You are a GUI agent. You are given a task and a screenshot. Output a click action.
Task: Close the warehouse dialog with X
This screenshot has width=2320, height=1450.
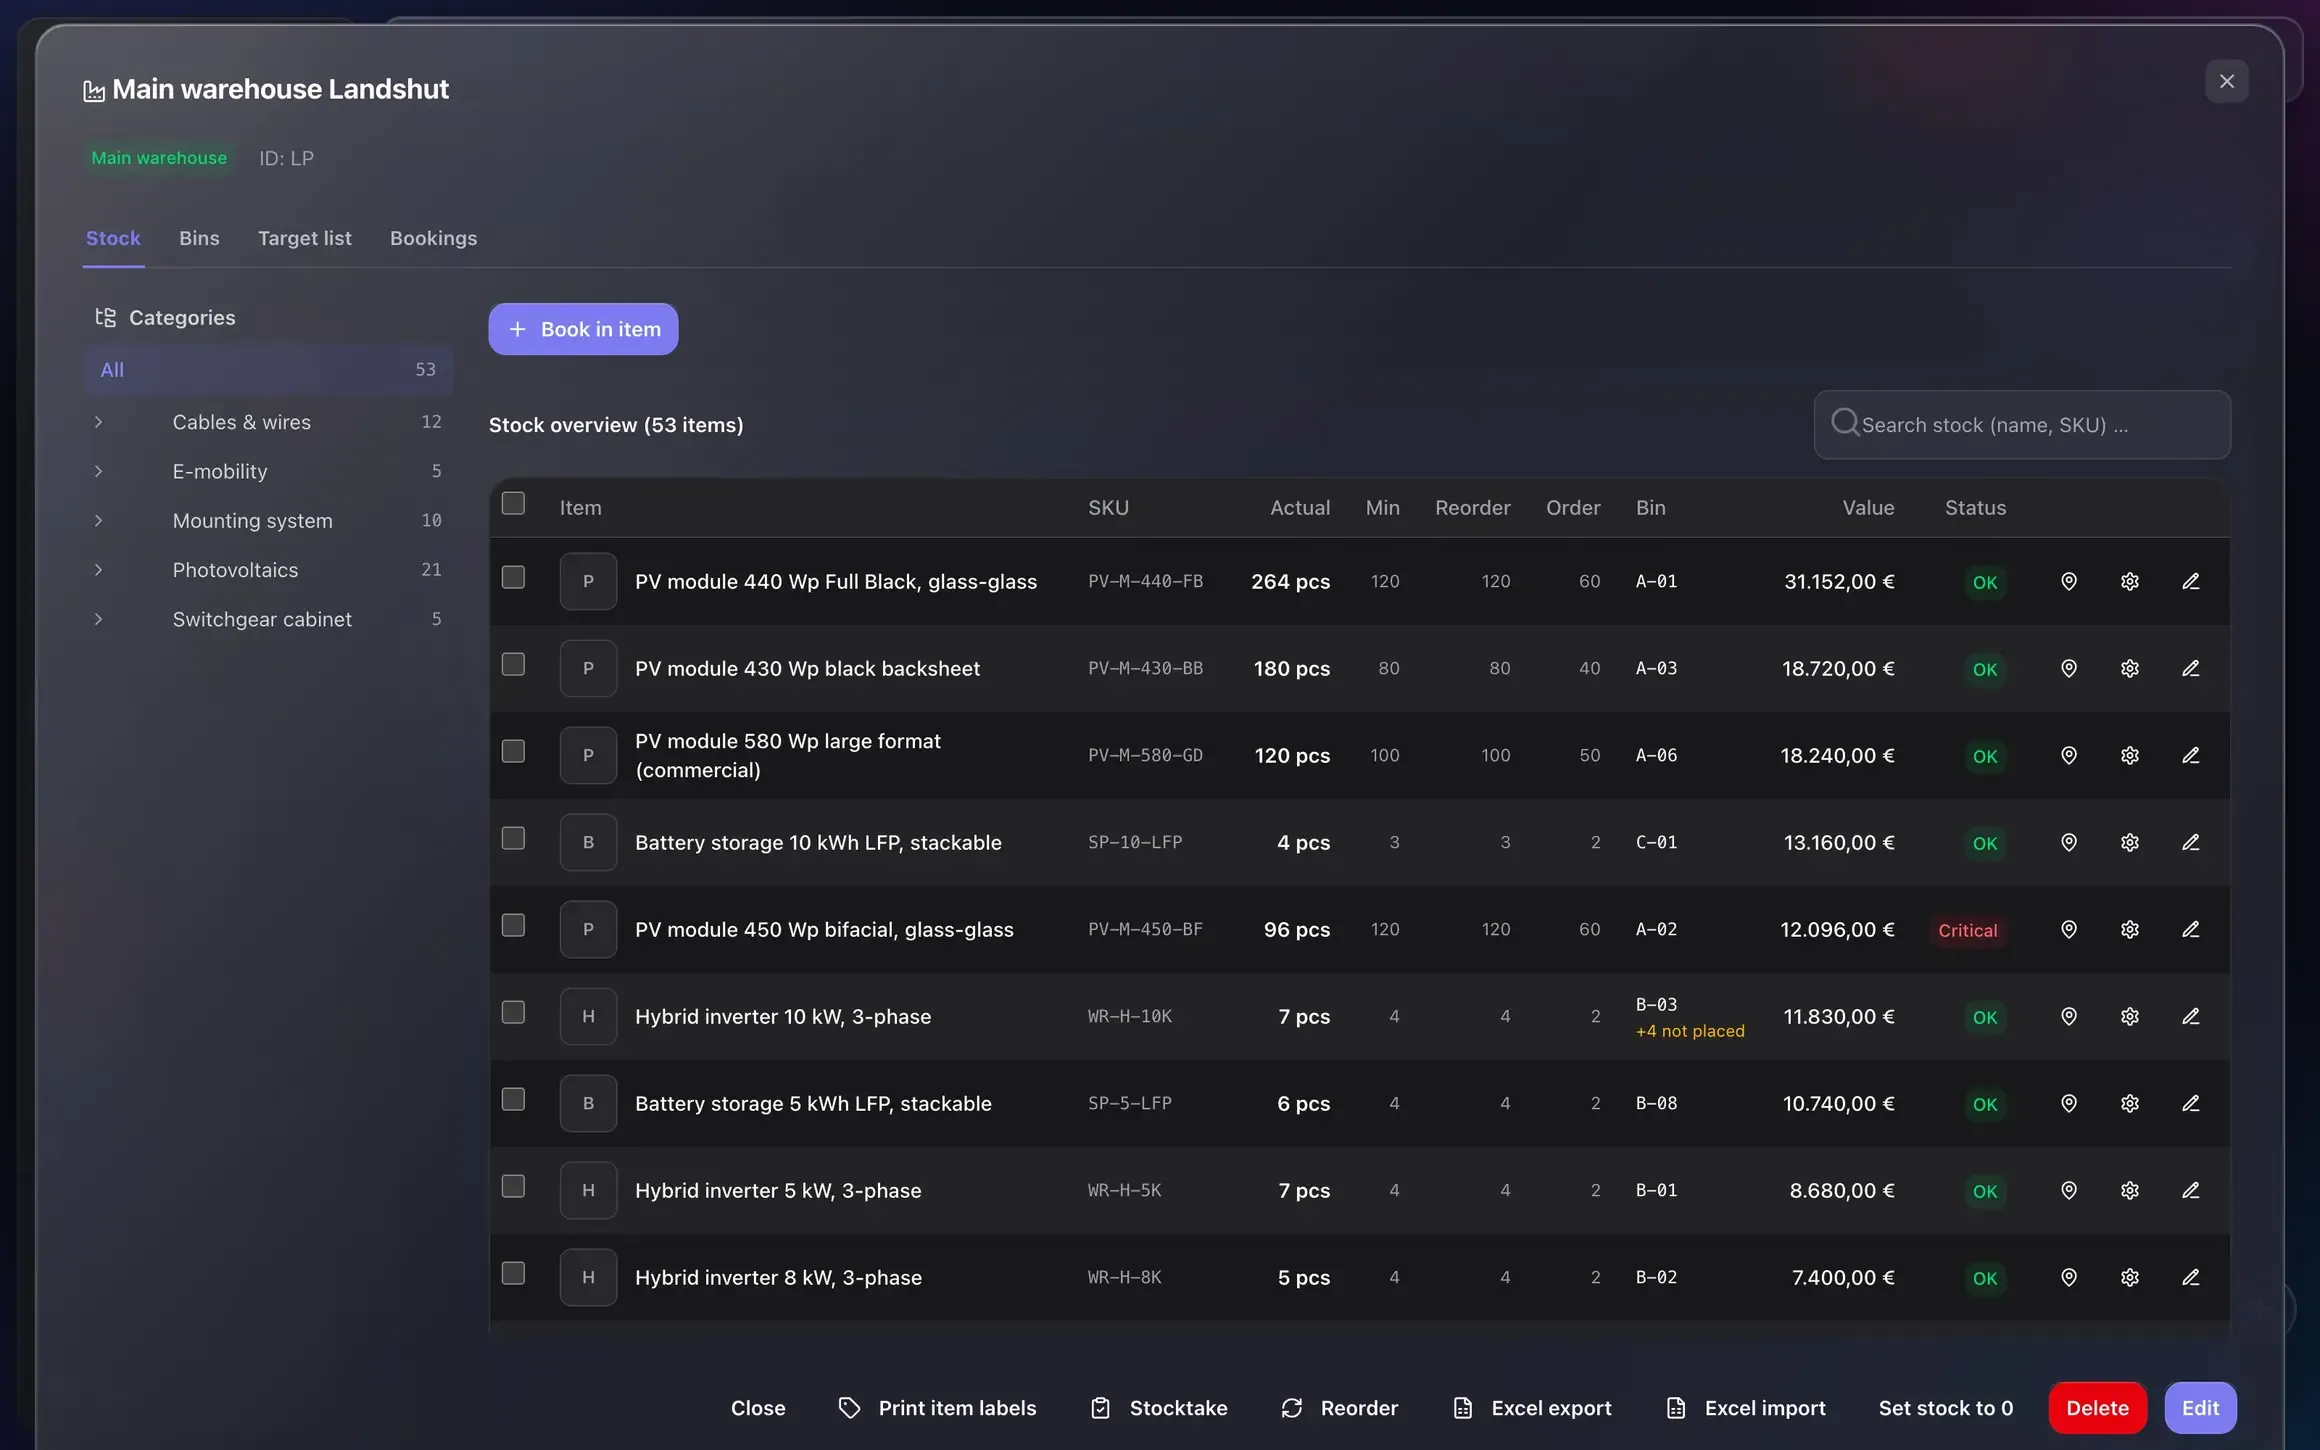[2227, 81]
